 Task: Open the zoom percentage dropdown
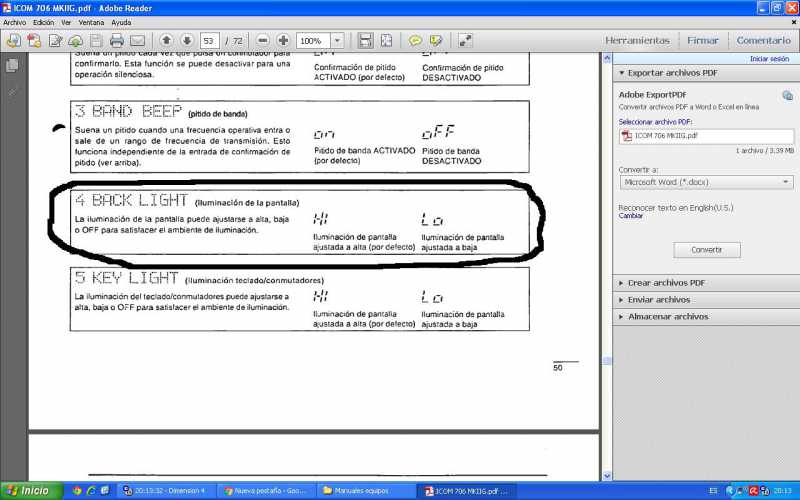point(336,41)
